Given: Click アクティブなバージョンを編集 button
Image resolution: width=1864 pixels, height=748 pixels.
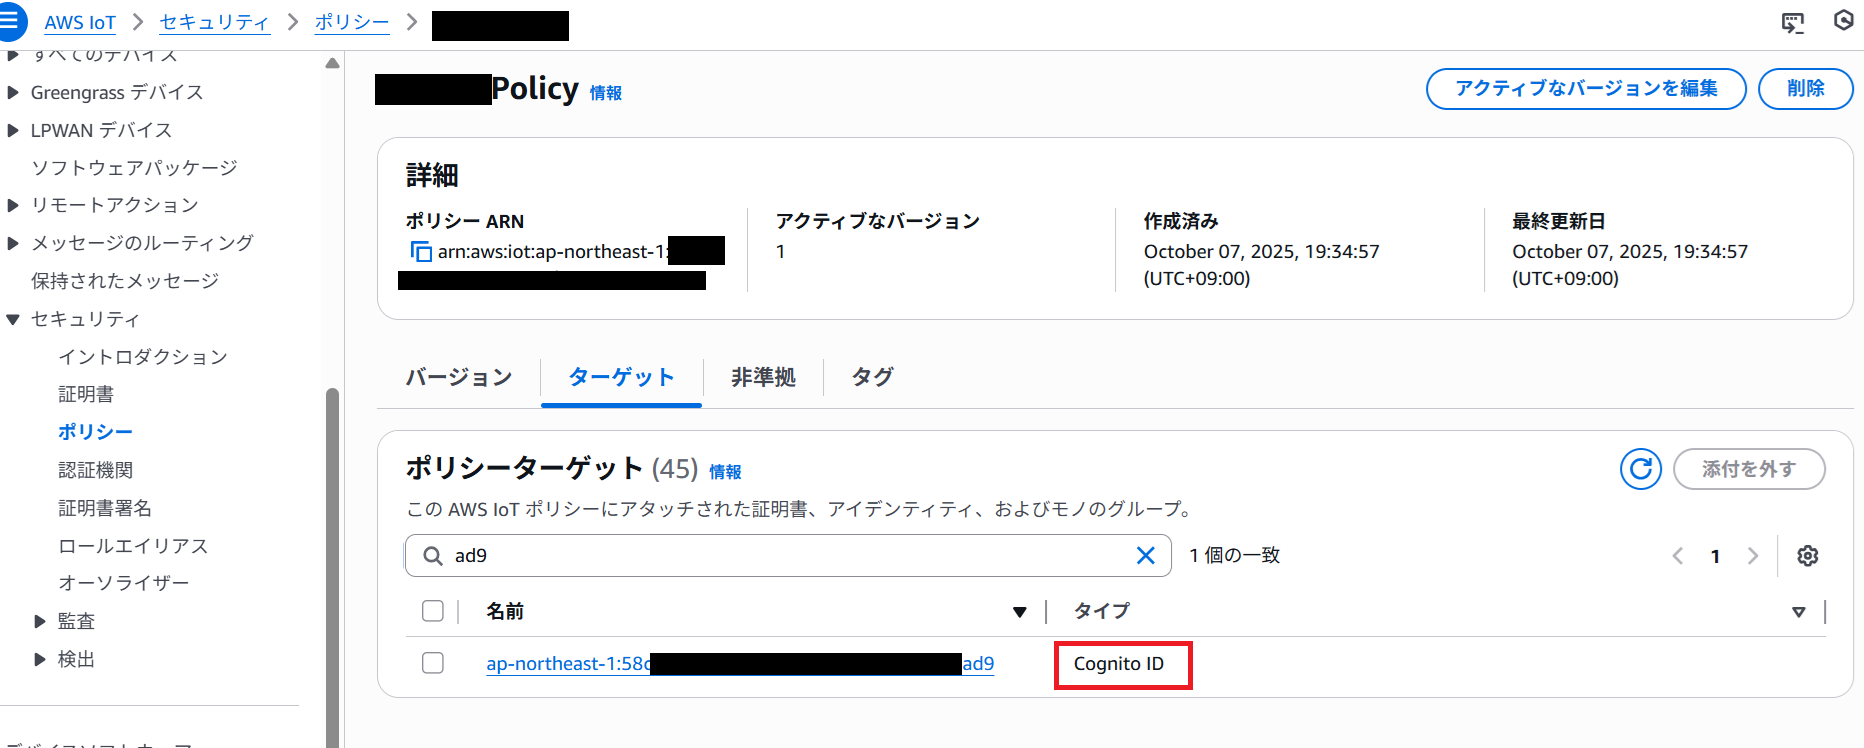Looking at the screenshot, I should [x=1586, y=89].
